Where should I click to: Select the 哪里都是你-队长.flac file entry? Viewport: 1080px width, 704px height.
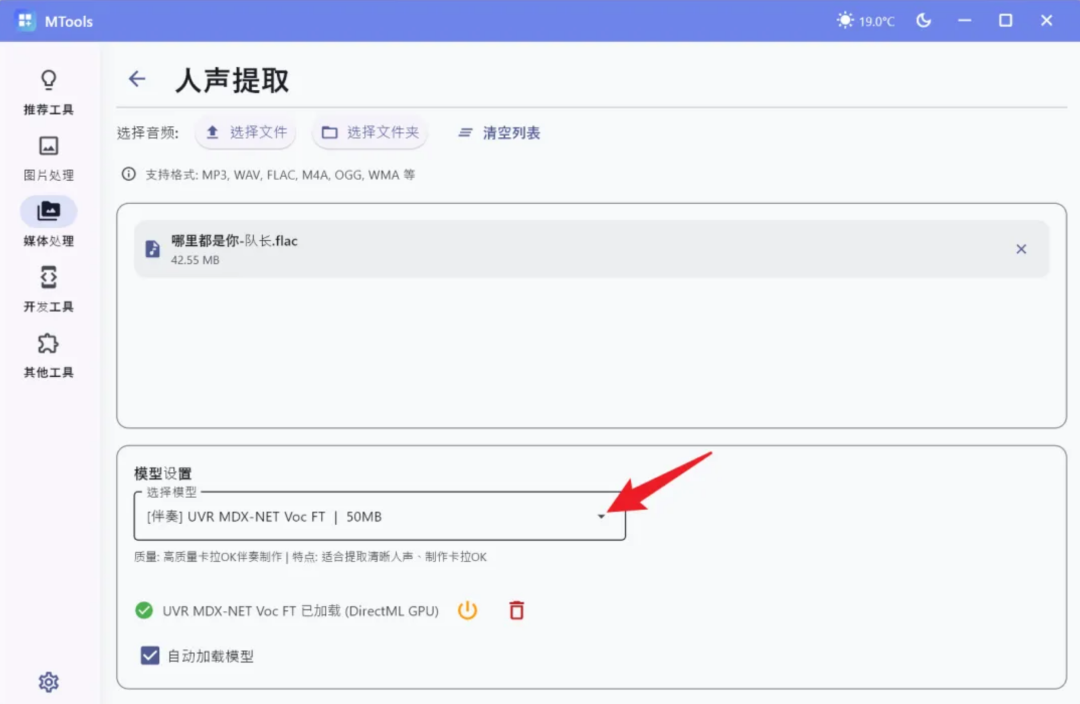click(x=592, y=249)
